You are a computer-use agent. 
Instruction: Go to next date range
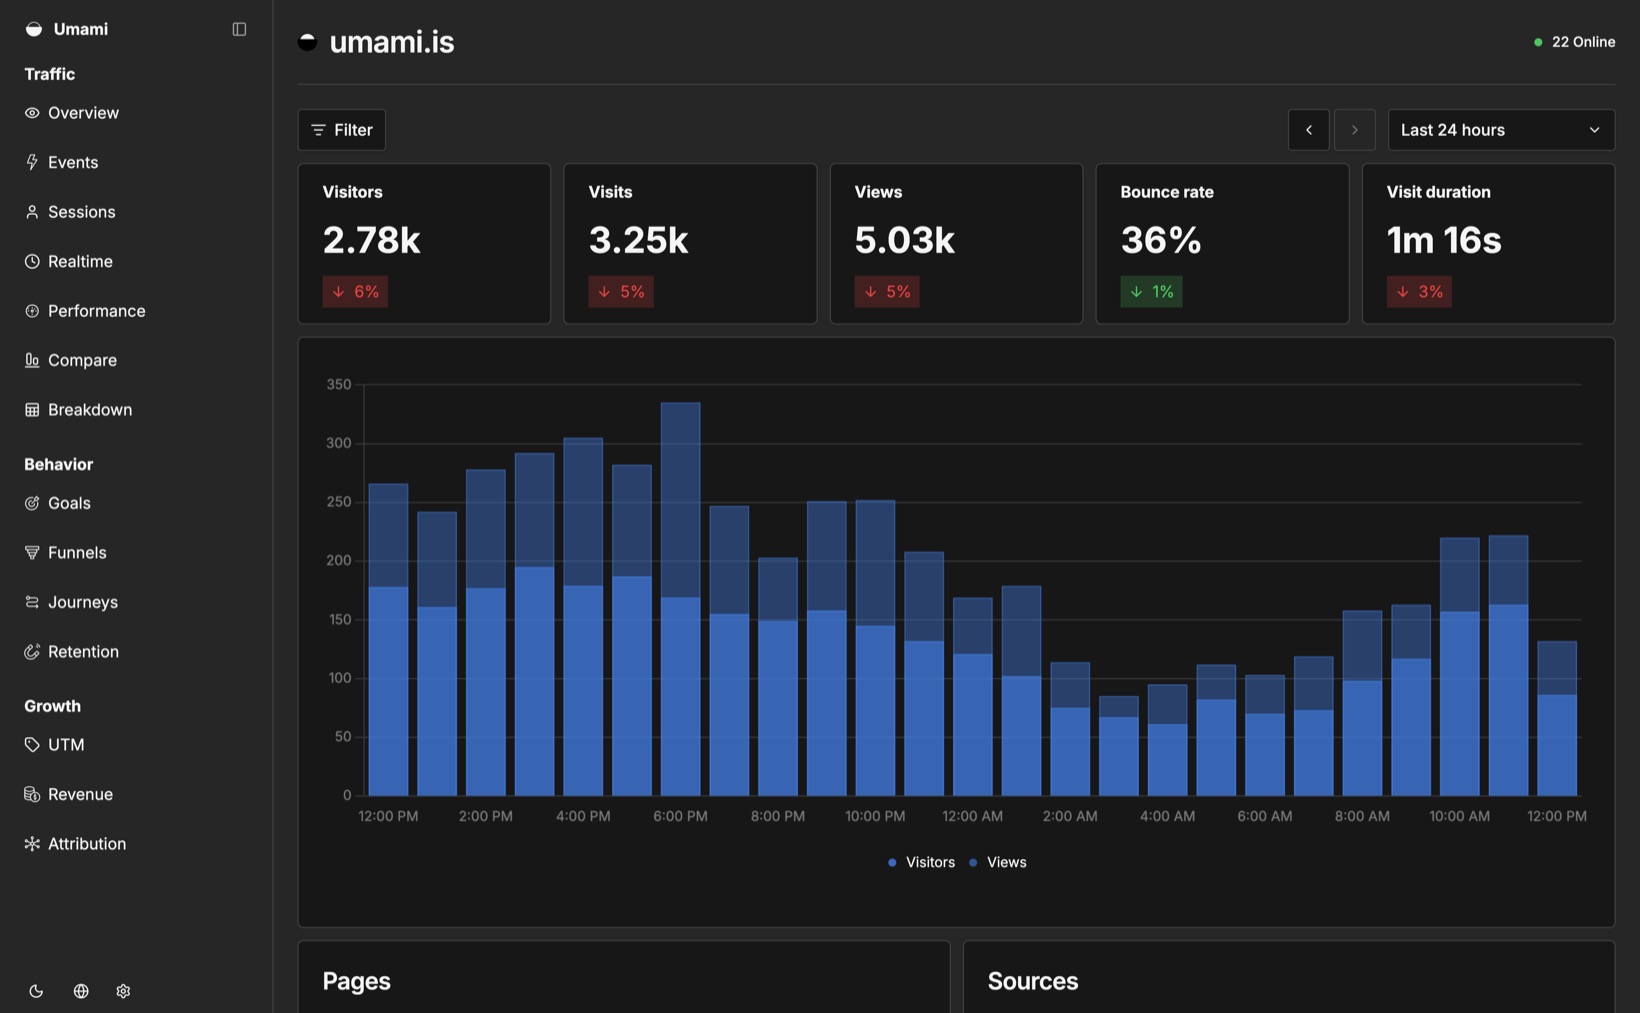click(x=1355, y=130)
